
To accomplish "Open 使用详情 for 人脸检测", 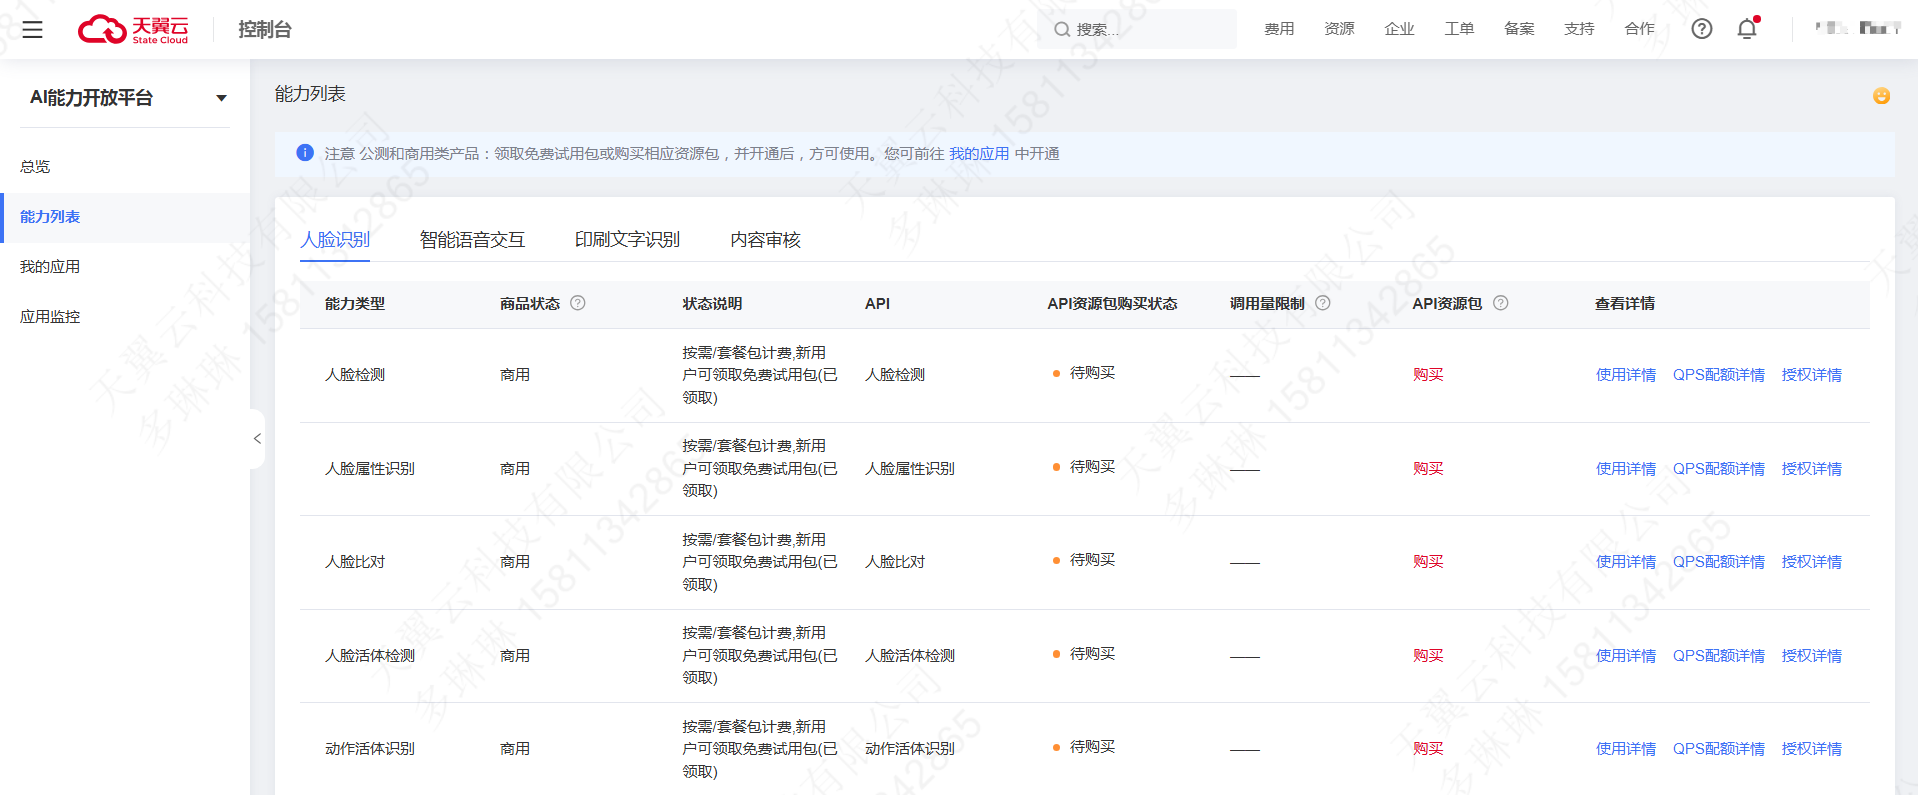I will coord(1626,375).
